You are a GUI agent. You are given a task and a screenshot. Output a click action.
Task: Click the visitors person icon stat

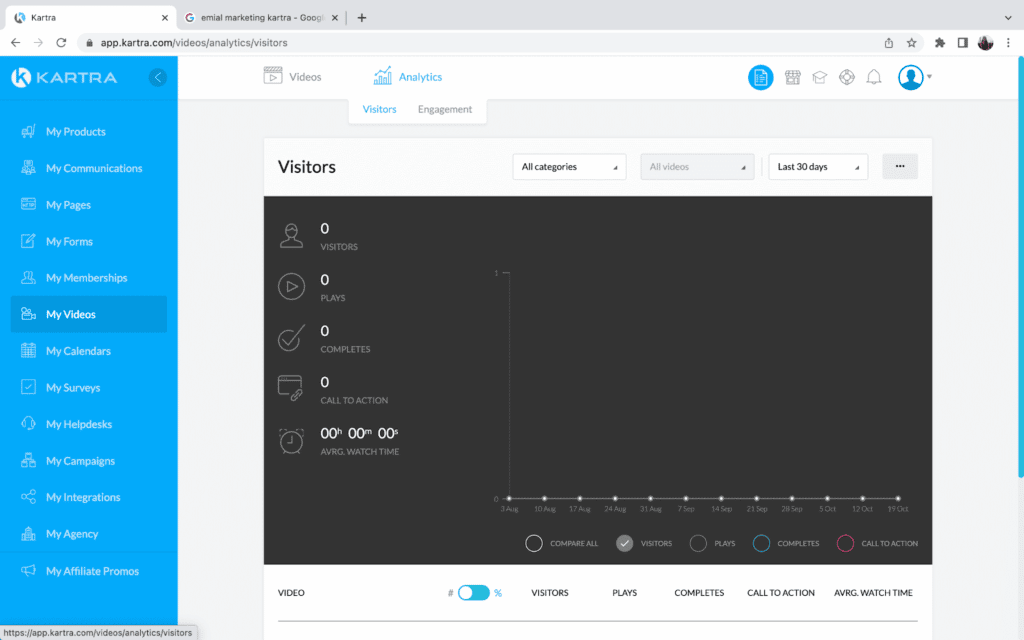click(291, 235)
